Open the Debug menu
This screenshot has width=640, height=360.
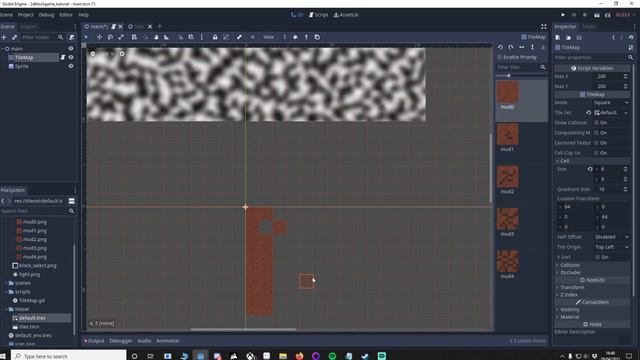pos(46,15)
